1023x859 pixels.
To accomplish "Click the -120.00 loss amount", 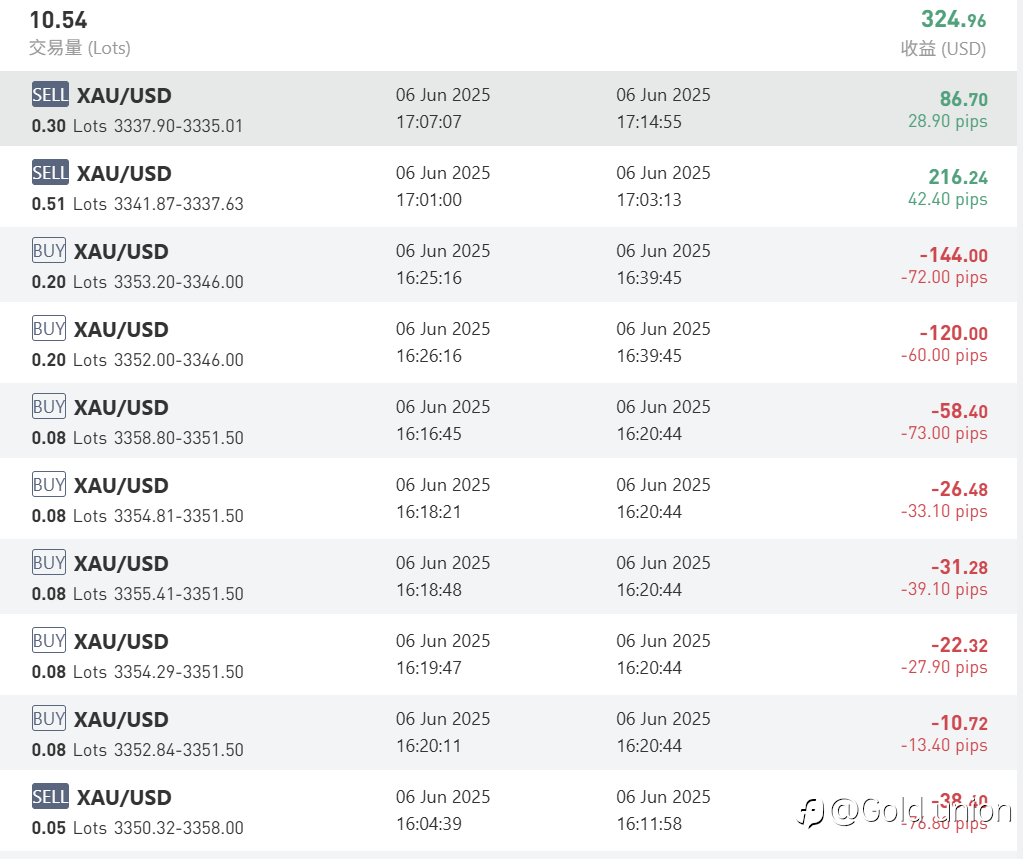I will (x=953, y=333).
